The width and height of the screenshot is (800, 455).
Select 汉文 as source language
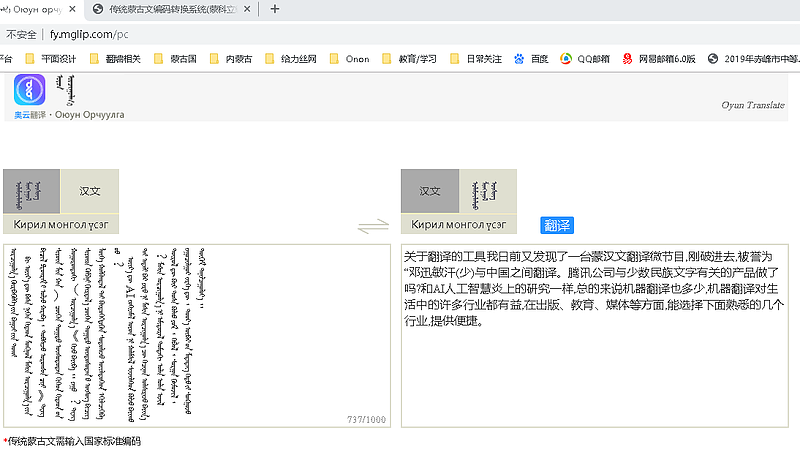pyautogui.click(x=90, y=191)
